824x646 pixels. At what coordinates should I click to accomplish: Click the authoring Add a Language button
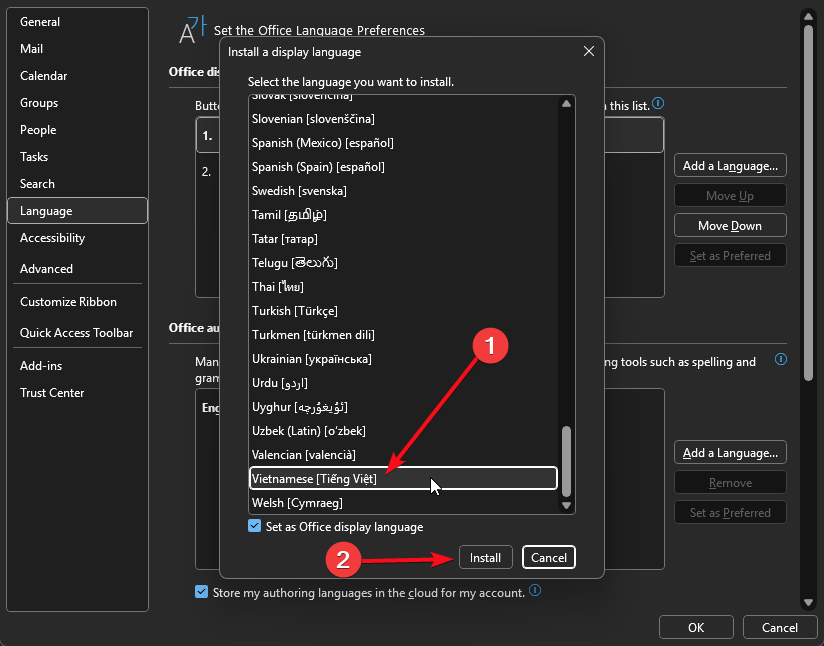pyautogui.click(x=730, y=453)
